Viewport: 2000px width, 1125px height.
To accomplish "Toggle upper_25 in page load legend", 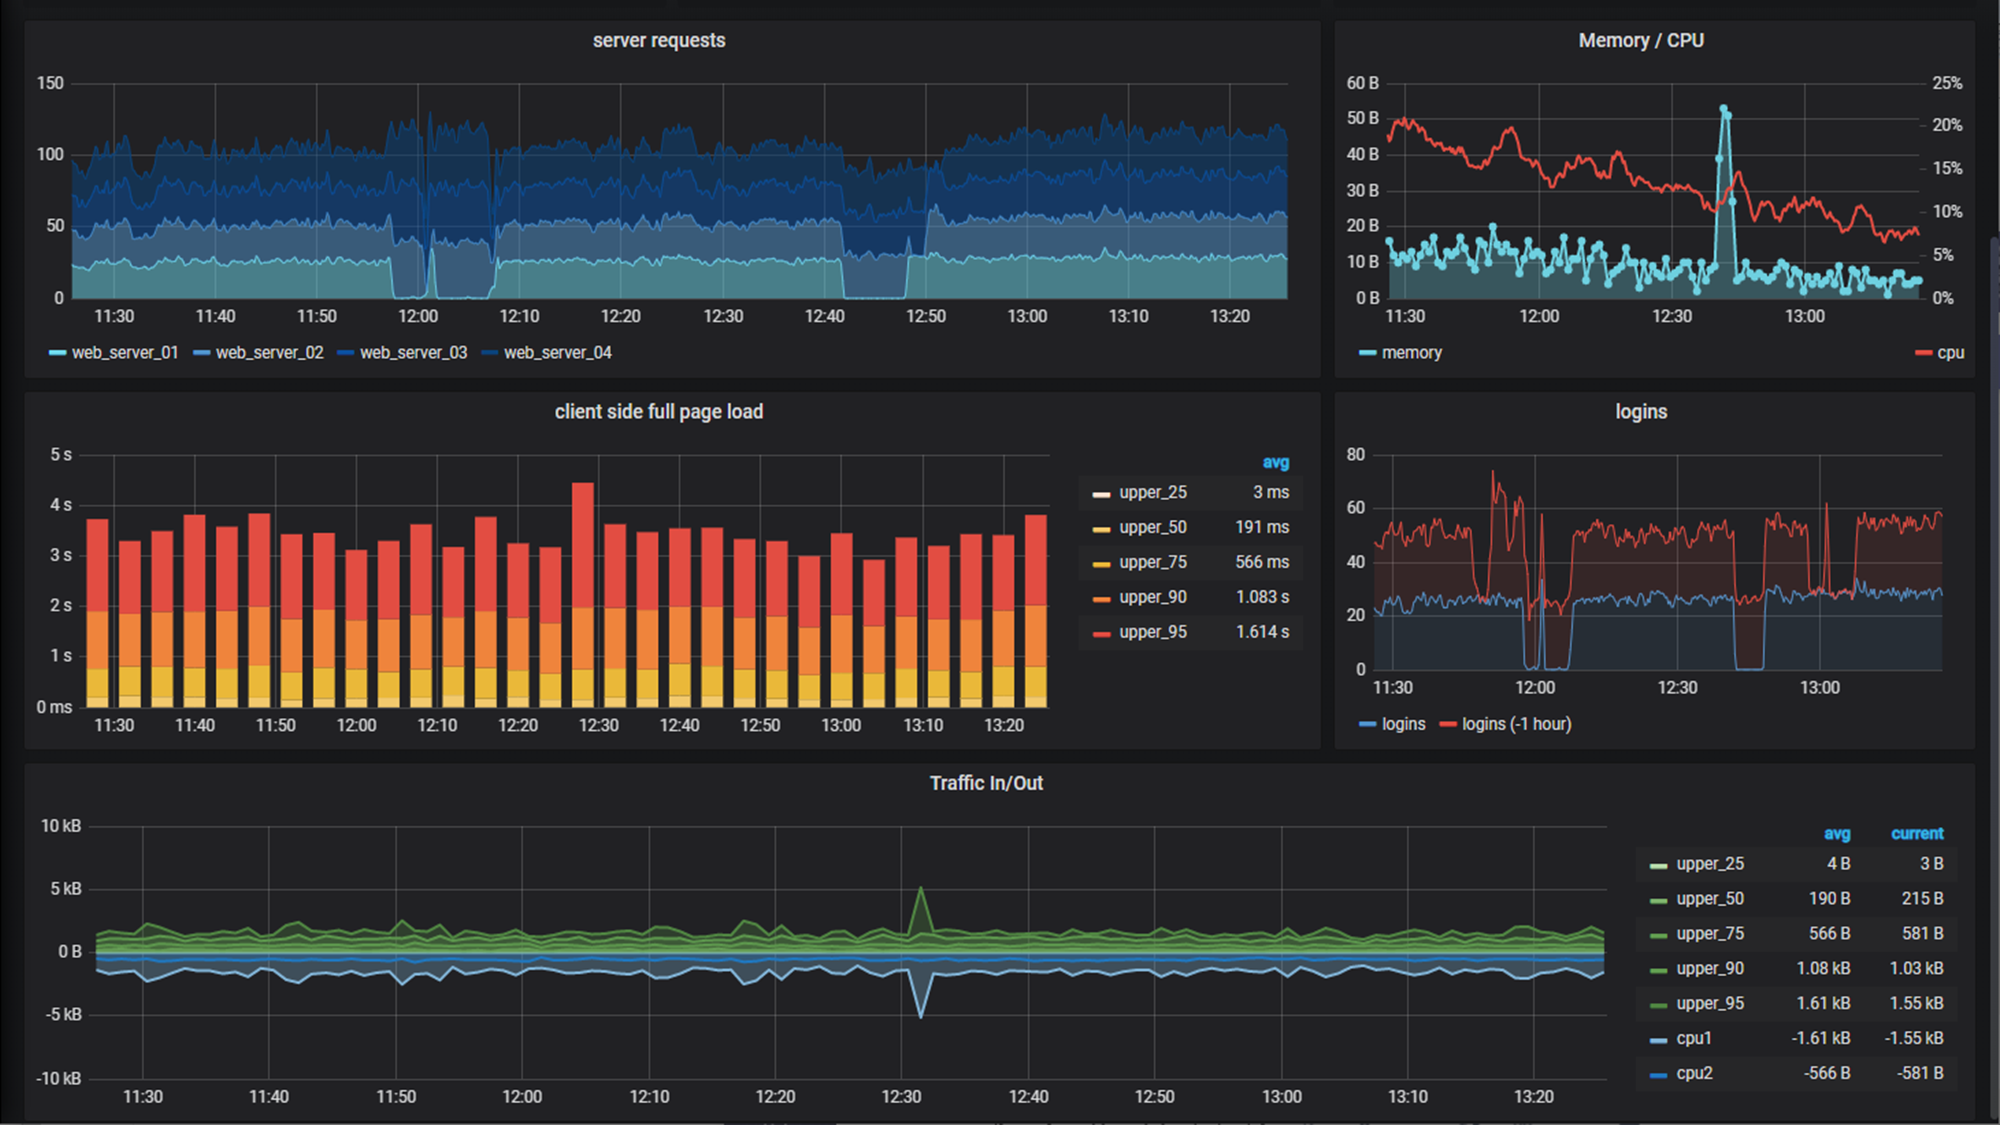I will pos(1152,493).
